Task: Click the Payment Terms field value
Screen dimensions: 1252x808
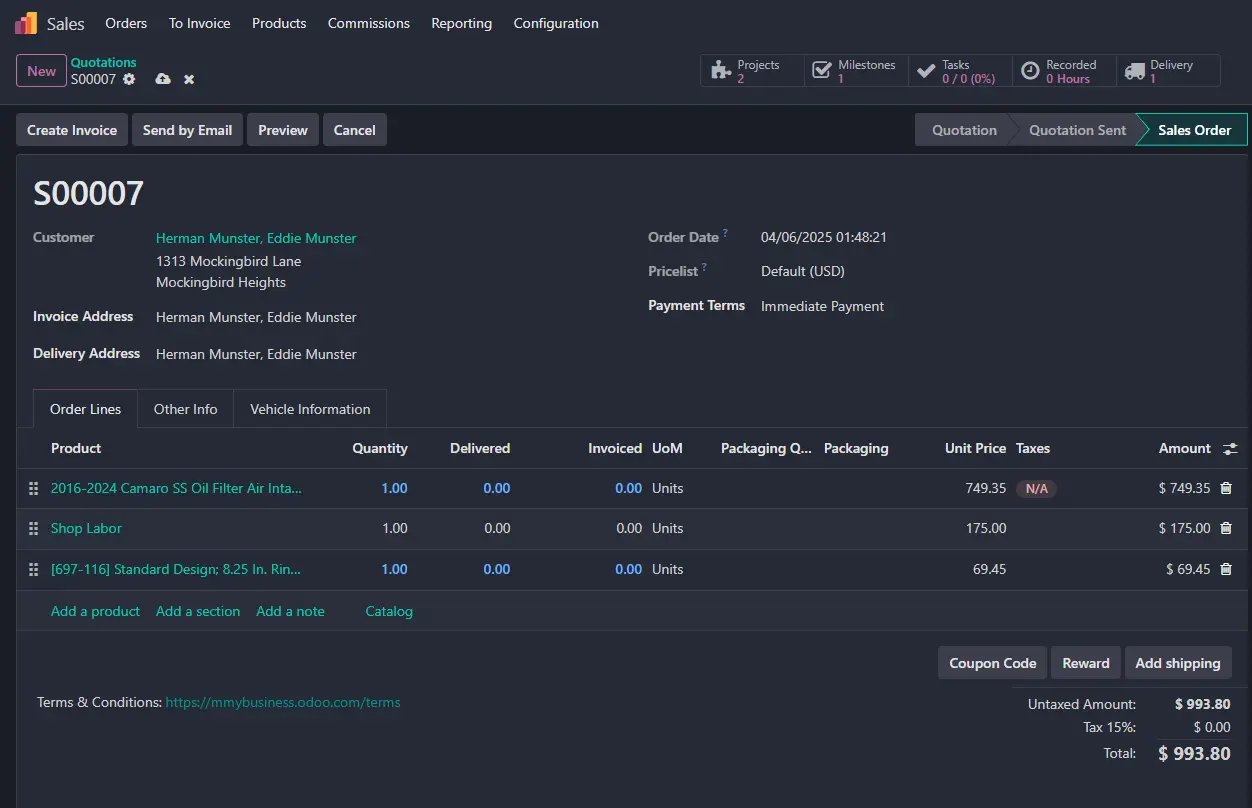Action: coord(822,306)
